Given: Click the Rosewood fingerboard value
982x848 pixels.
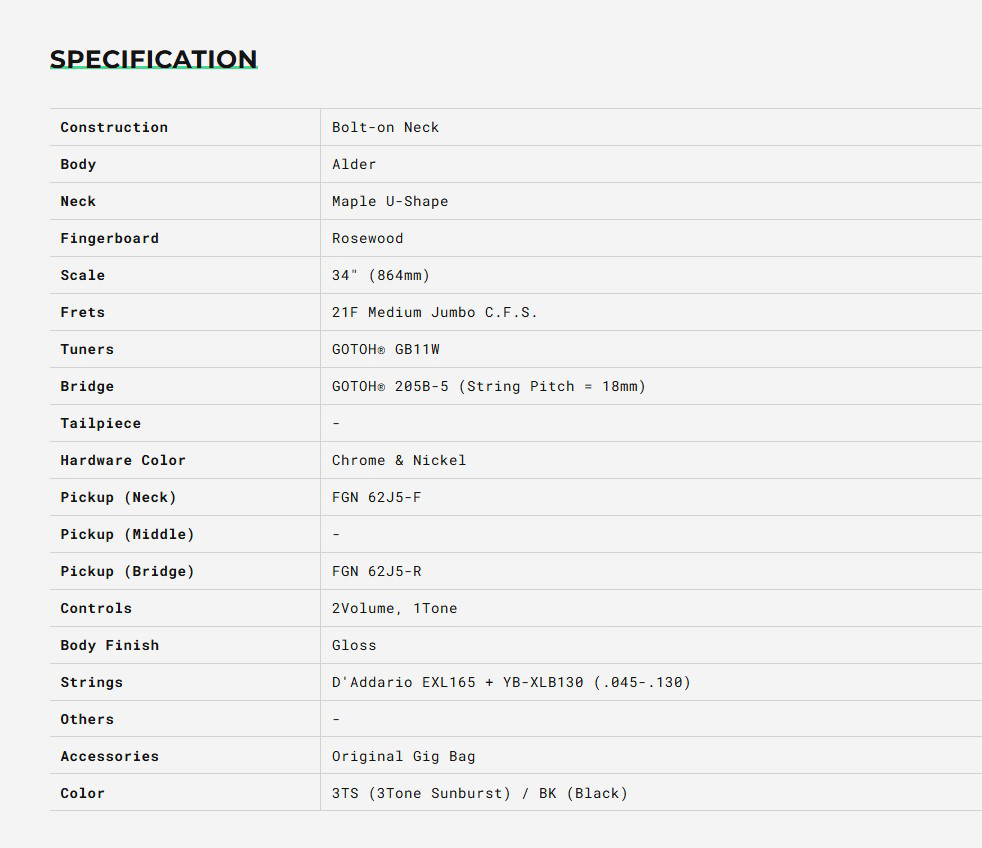Looking at the screenshot, I should (367, 238).
